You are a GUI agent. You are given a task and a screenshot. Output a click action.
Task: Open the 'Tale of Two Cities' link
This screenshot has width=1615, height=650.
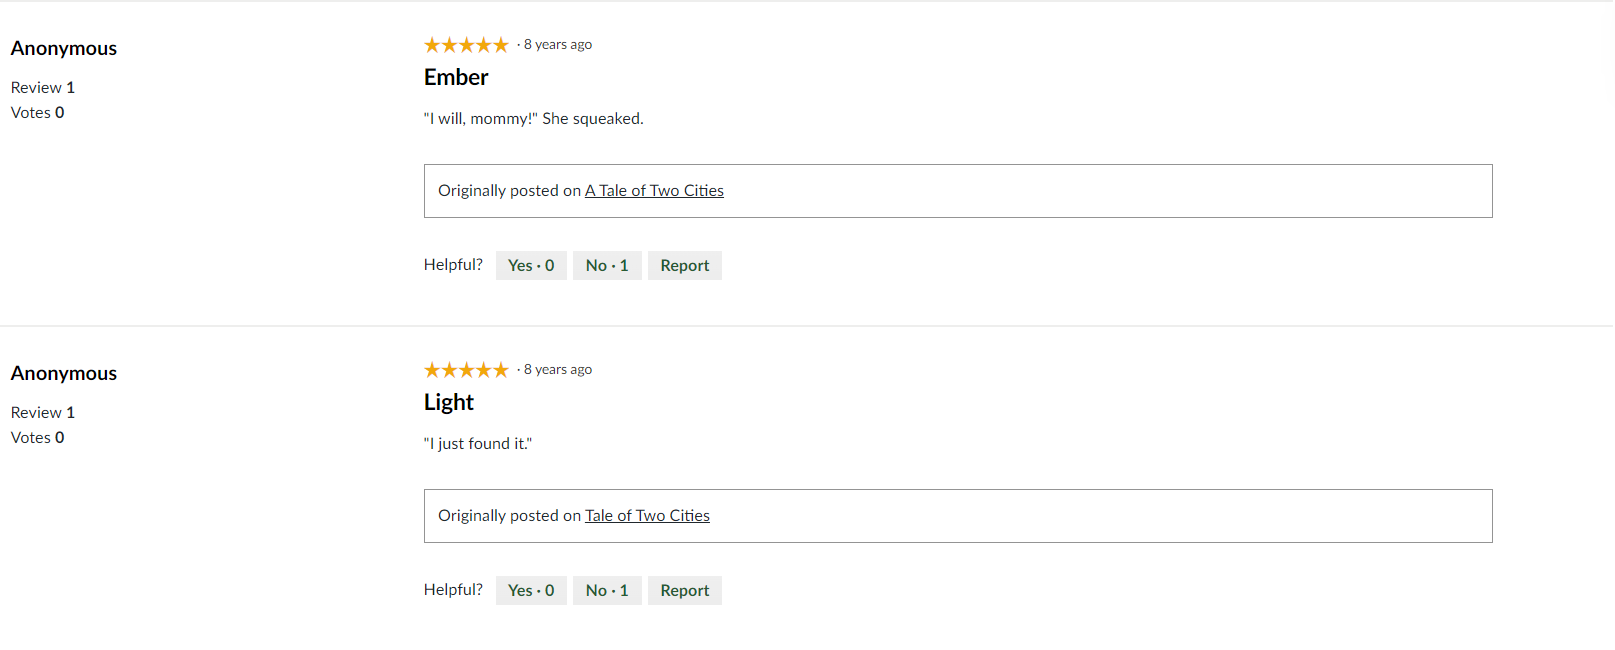pos(647,516)
